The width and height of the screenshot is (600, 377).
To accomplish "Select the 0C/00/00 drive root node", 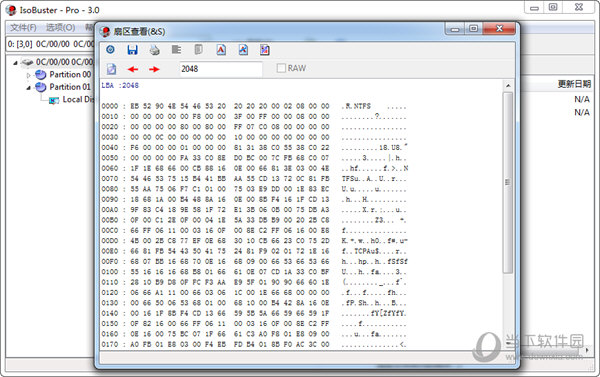I will tap(64, 62).
